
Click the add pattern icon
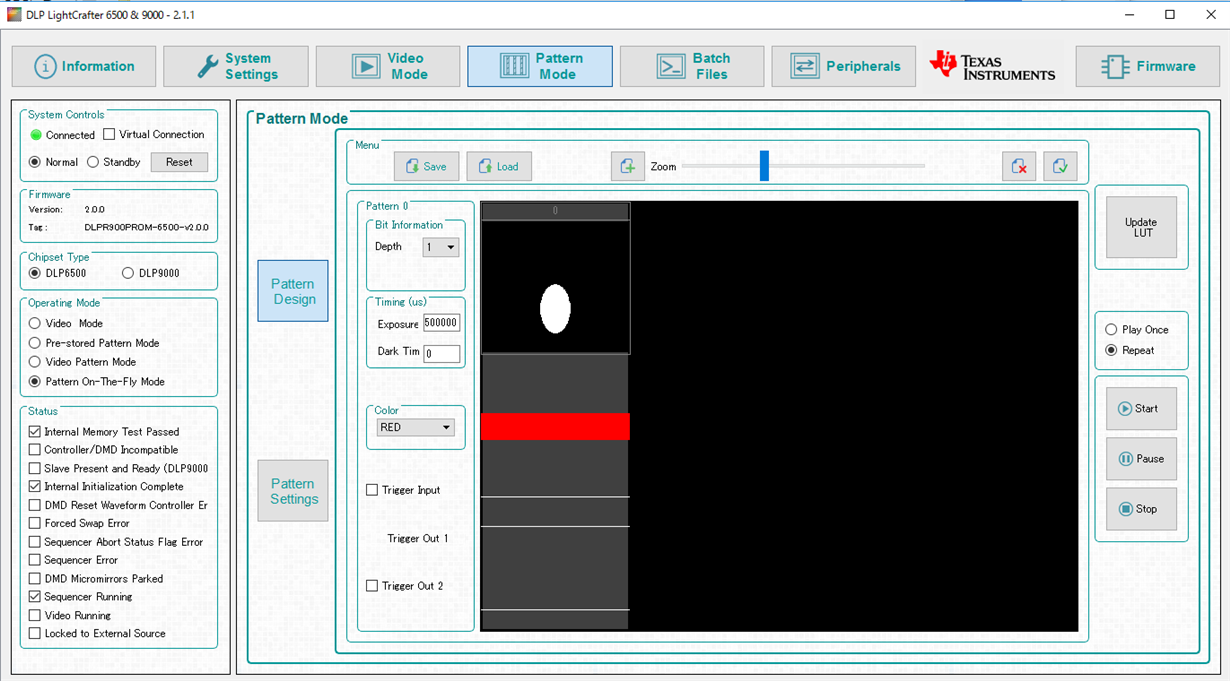click(x=628, y=166)
